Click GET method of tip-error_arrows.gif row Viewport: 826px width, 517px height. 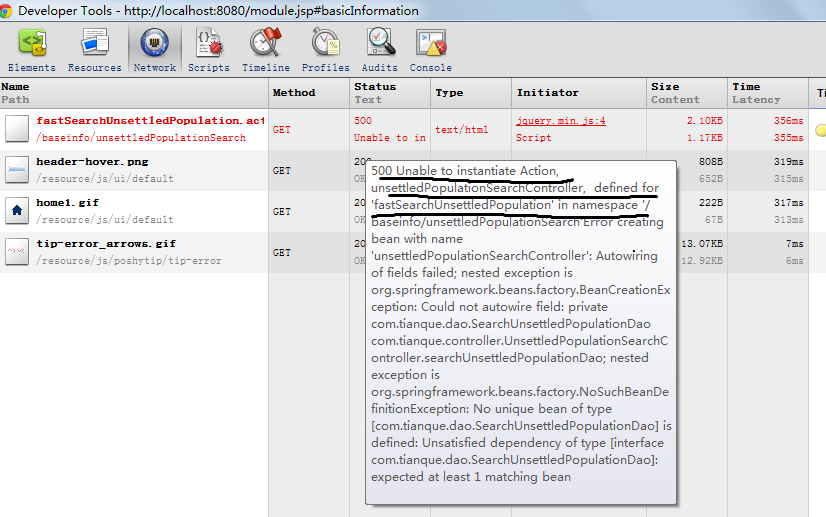coord(282,253)
